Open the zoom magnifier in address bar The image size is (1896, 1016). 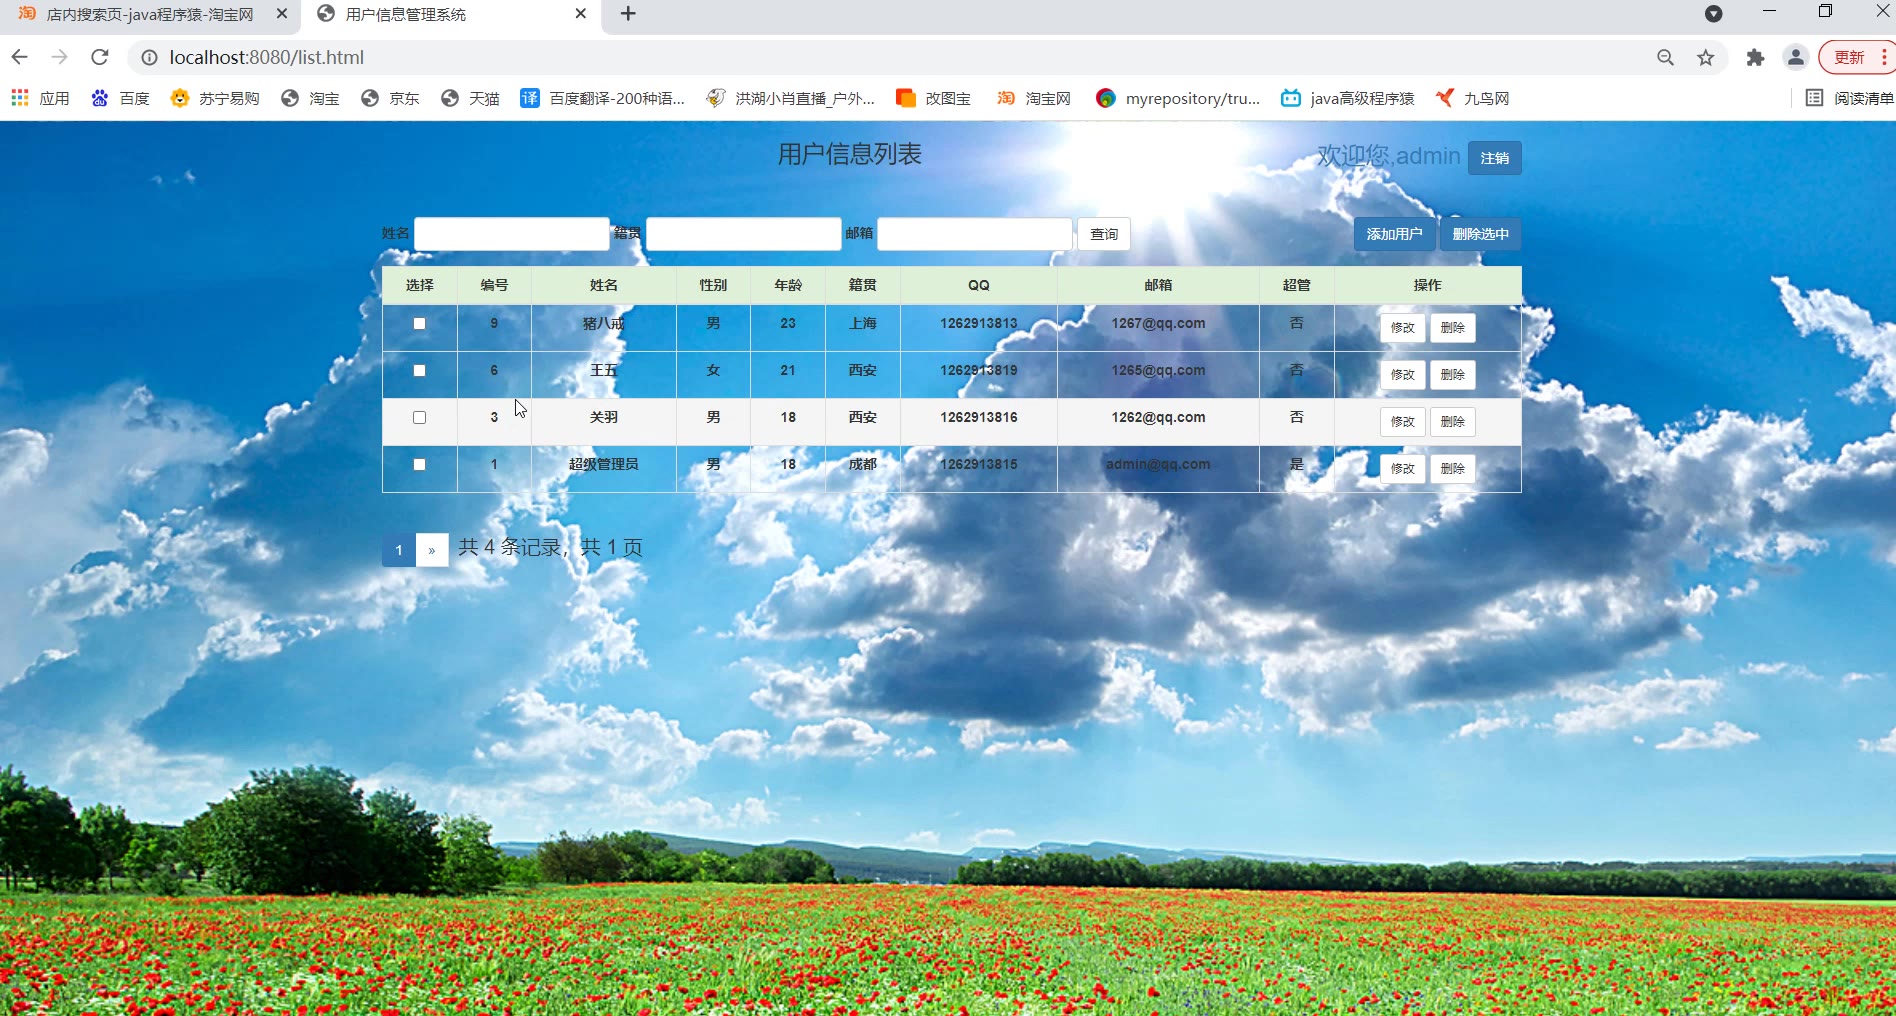point(1665,57)
